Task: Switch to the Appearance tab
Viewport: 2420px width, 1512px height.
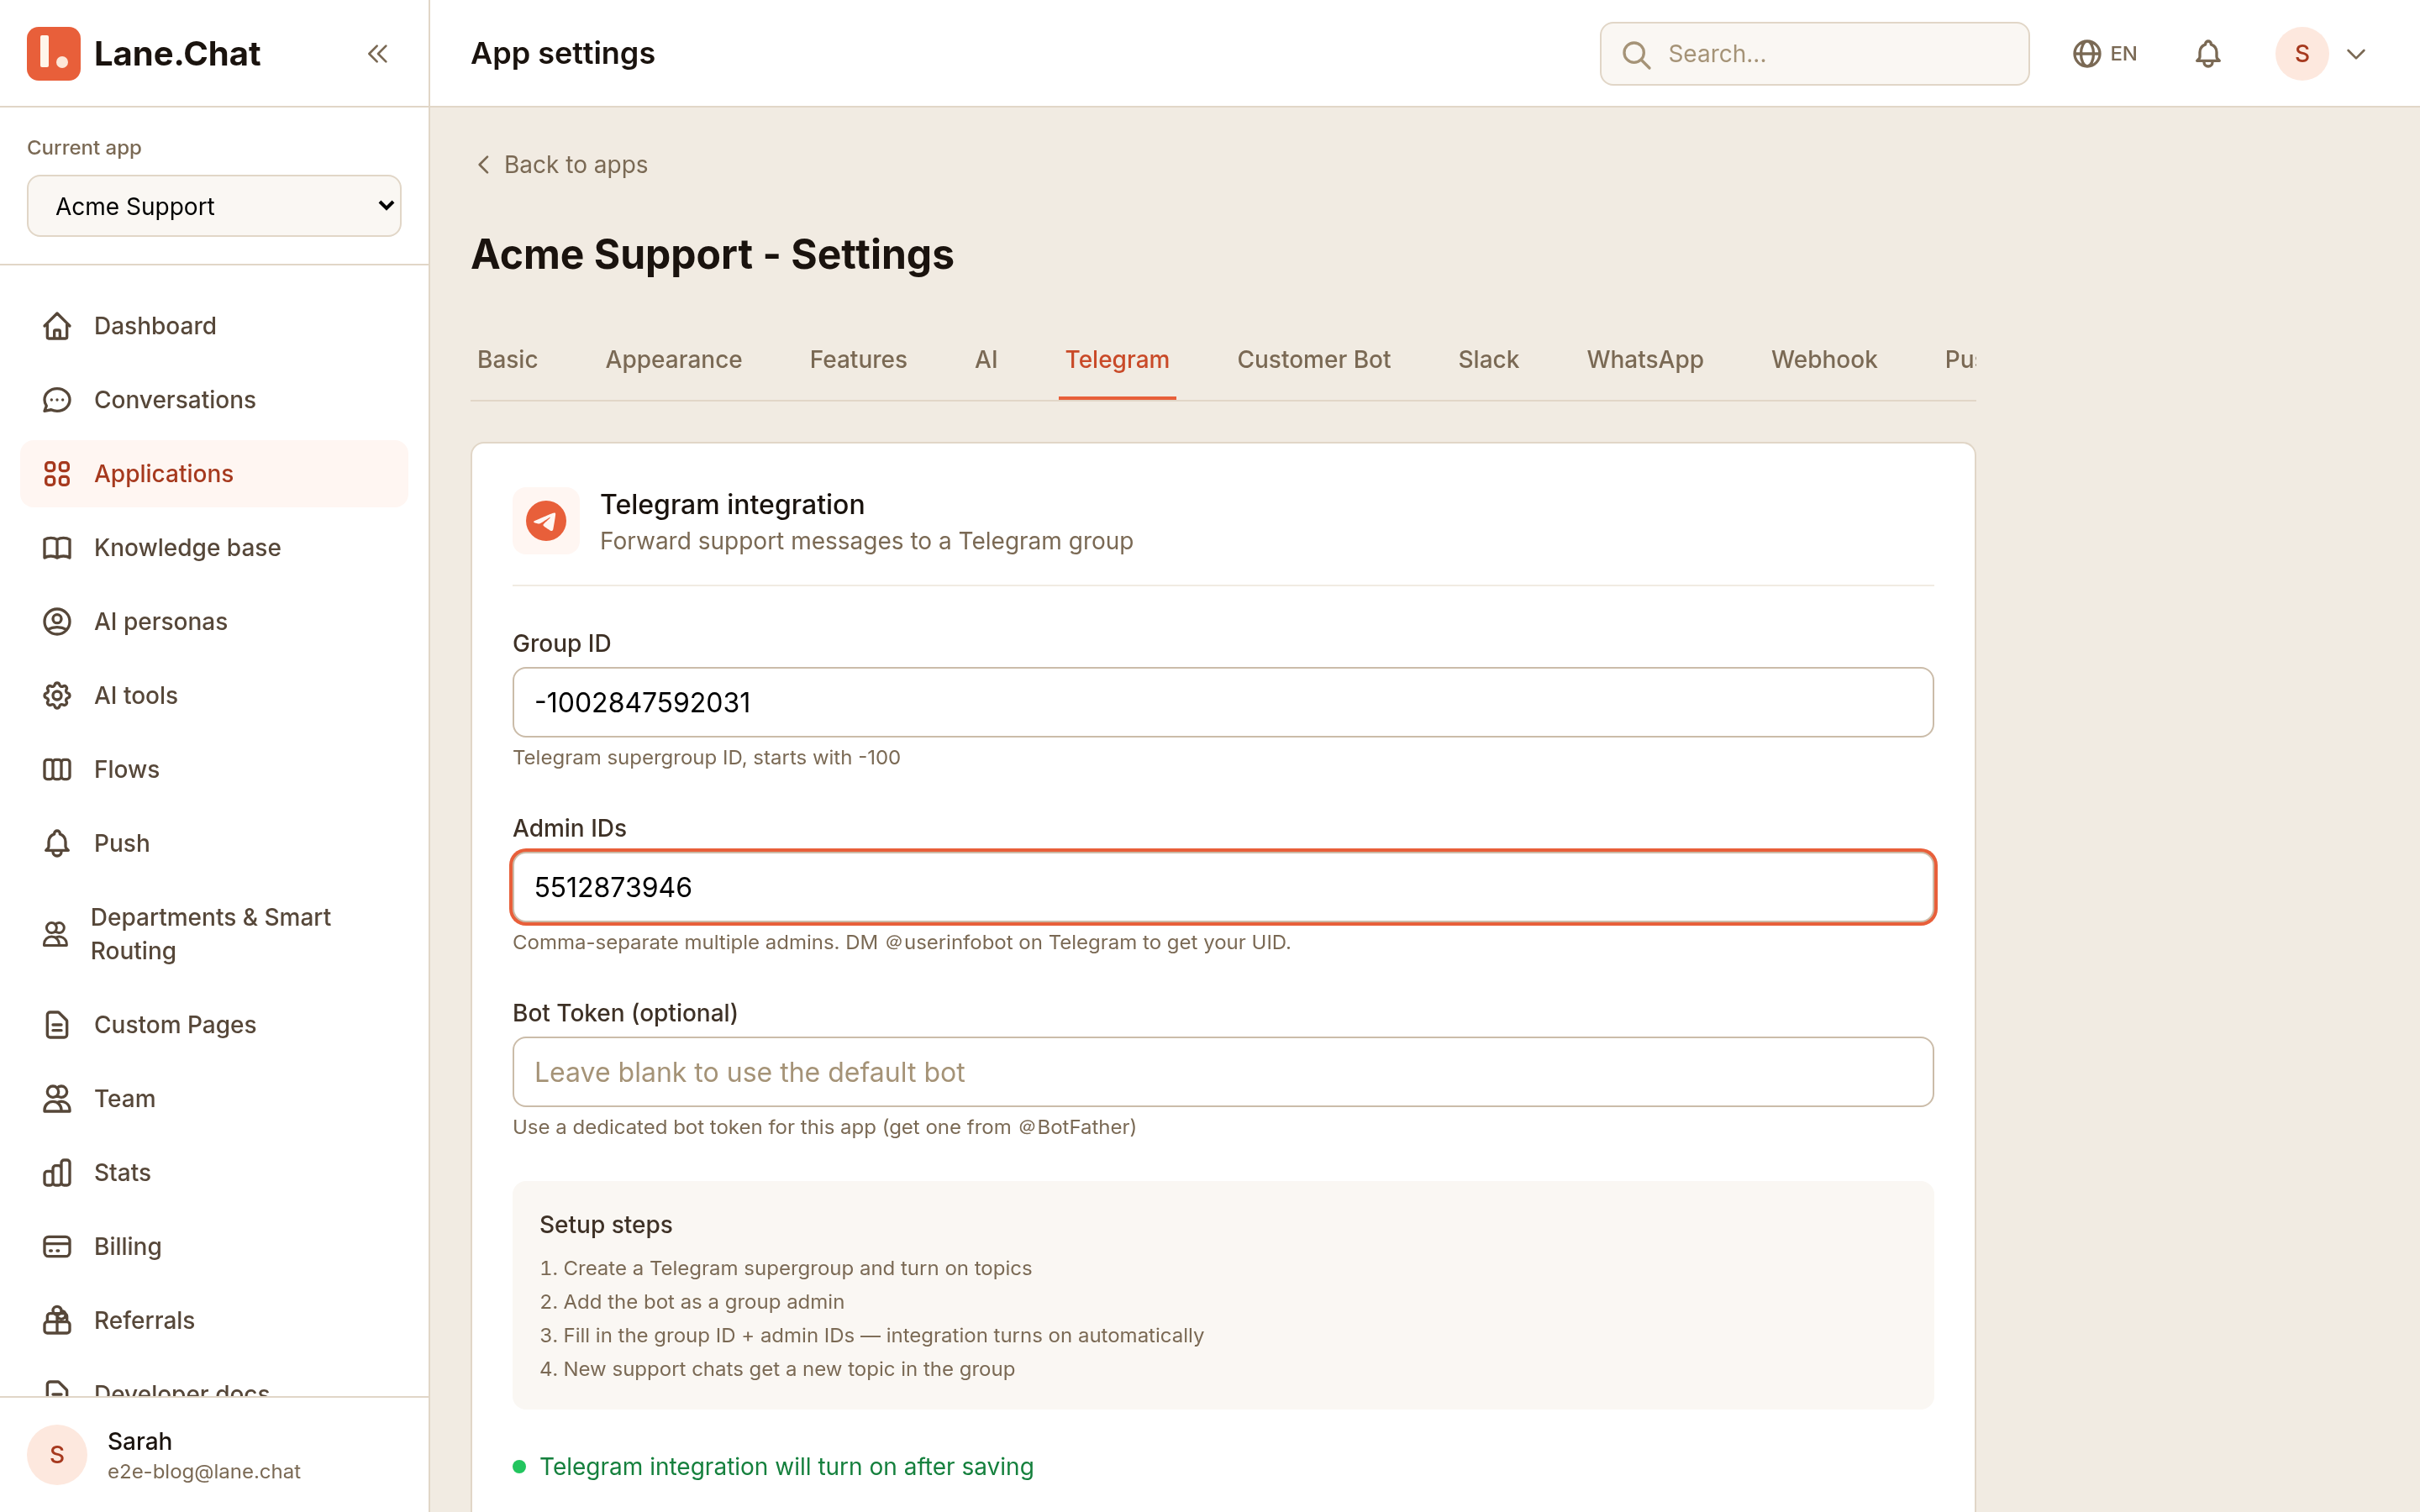Action: point(674,360)
